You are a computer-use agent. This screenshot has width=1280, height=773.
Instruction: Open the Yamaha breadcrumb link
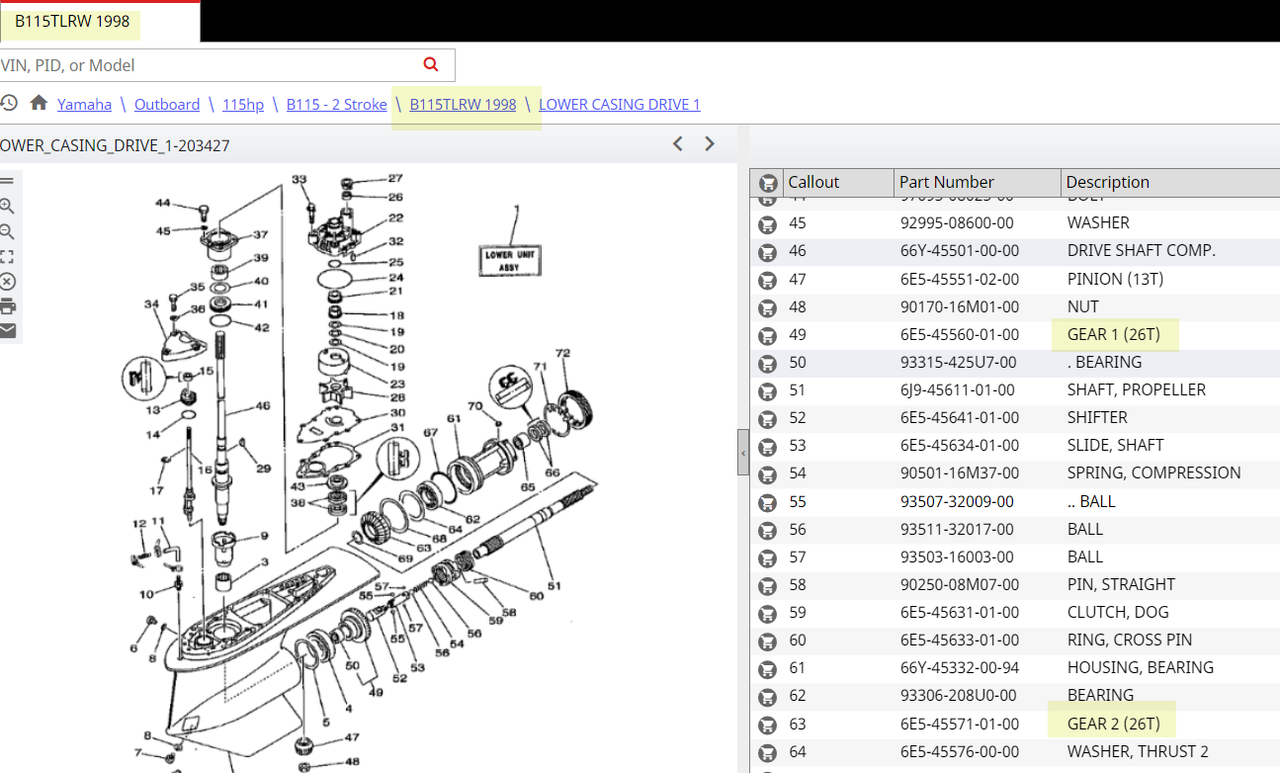84,104
